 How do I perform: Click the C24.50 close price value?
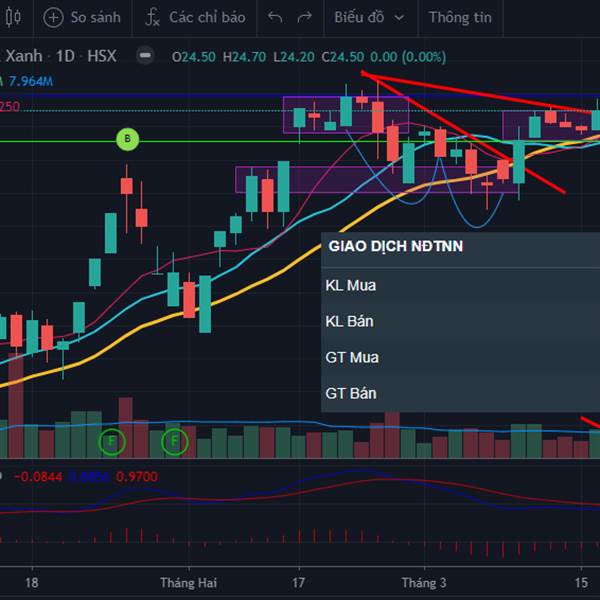342,57
